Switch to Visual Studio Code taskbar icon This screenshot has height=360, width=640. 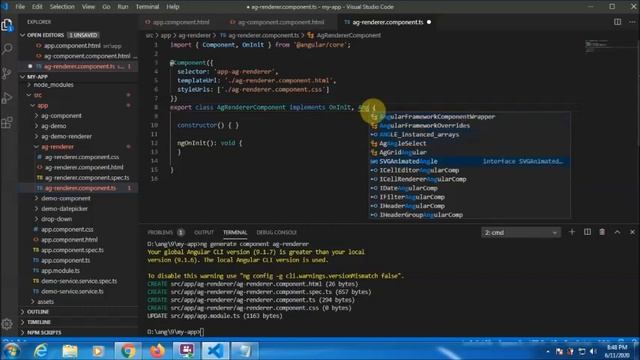(x=215, y=351)
